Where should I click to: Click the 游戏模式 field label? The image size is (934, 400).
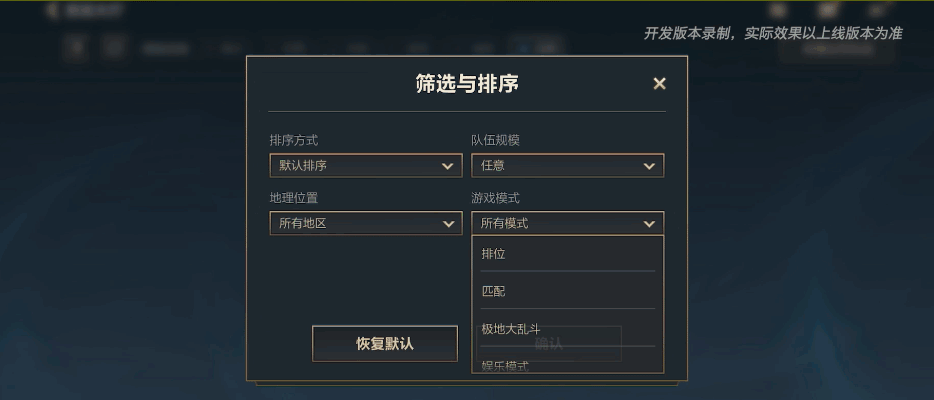coord(496,198)
